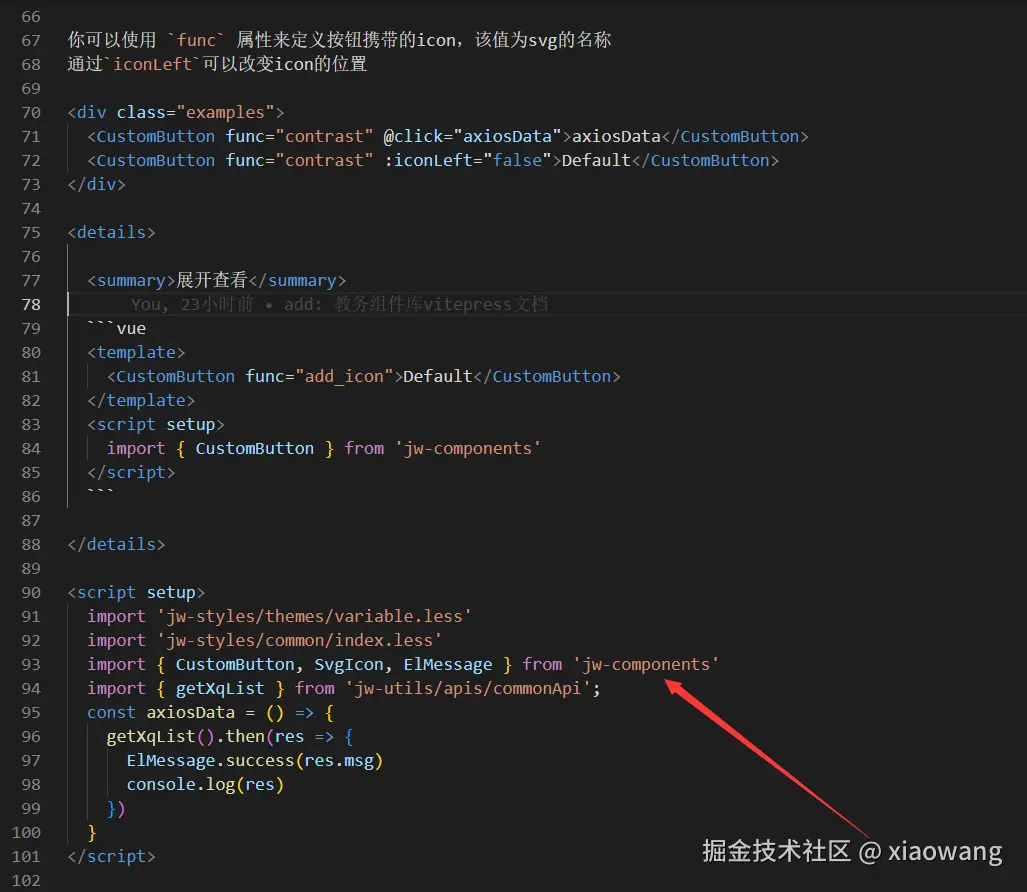Click :iconLeft="false" attribute on line 72
Image resolution: width=1027 pixels, height=892 pixels.
[468, 161]
